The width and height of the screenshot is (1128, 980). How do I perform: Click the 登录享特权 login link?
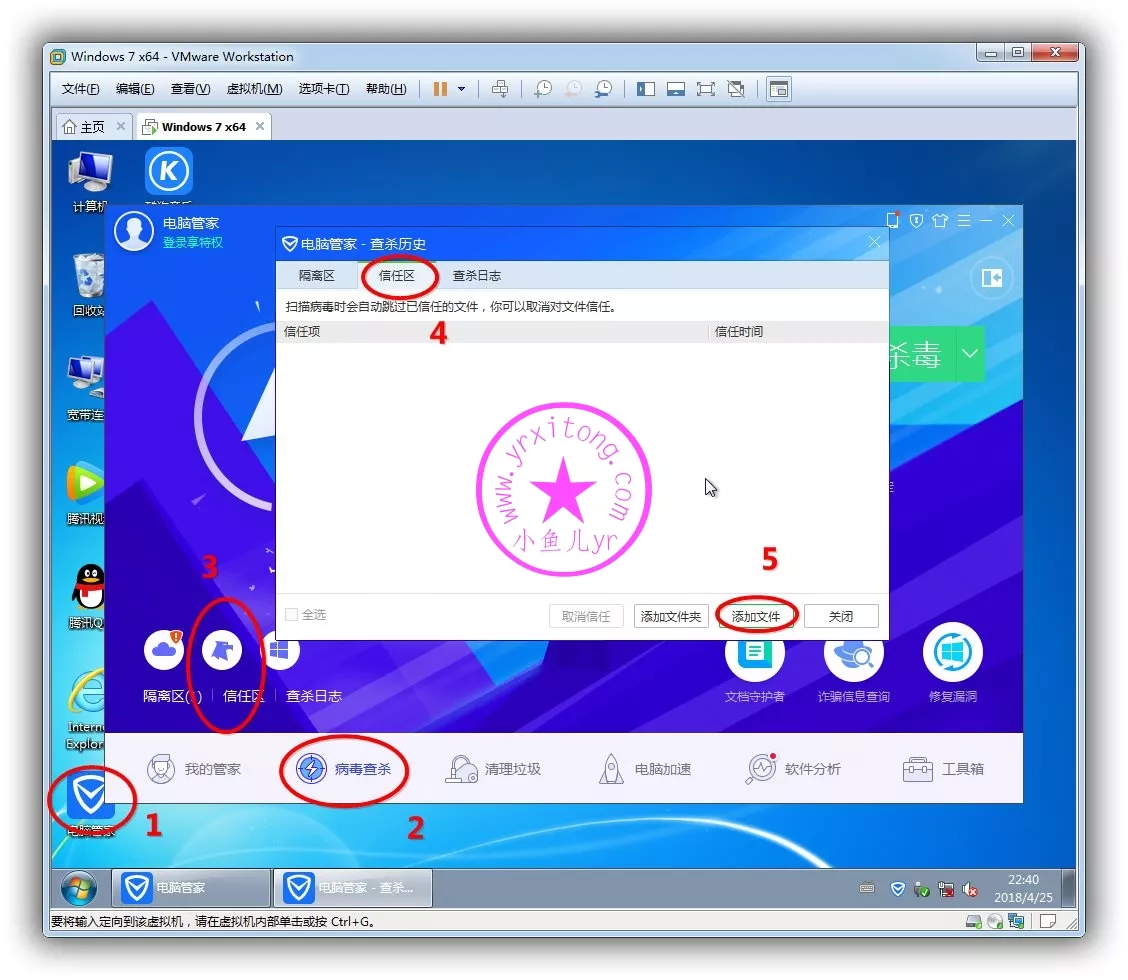pos(193,243)
